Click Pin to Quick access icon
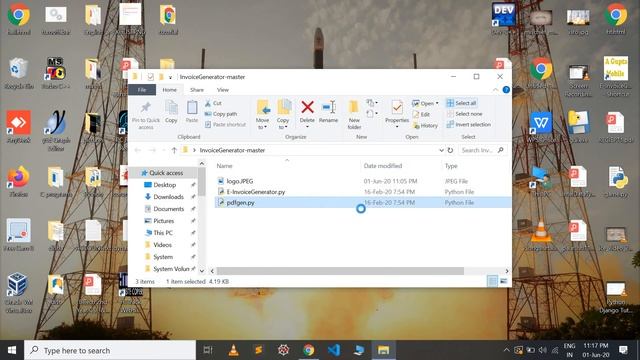This screenshot has height=360, width=640. pos(146,108)
